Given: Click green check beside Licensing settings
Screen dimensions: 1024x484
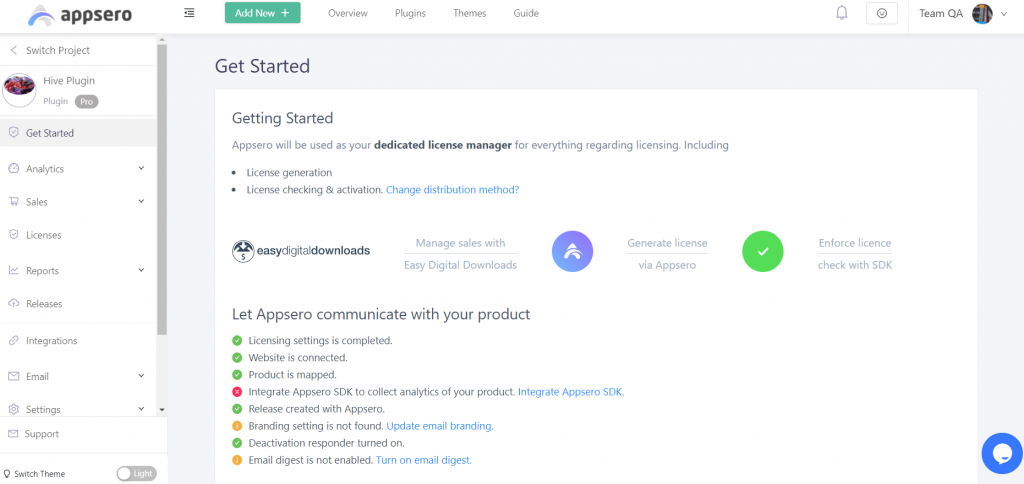Looking at the screenshot, I should pyautogui.click(x=237, y=341).
